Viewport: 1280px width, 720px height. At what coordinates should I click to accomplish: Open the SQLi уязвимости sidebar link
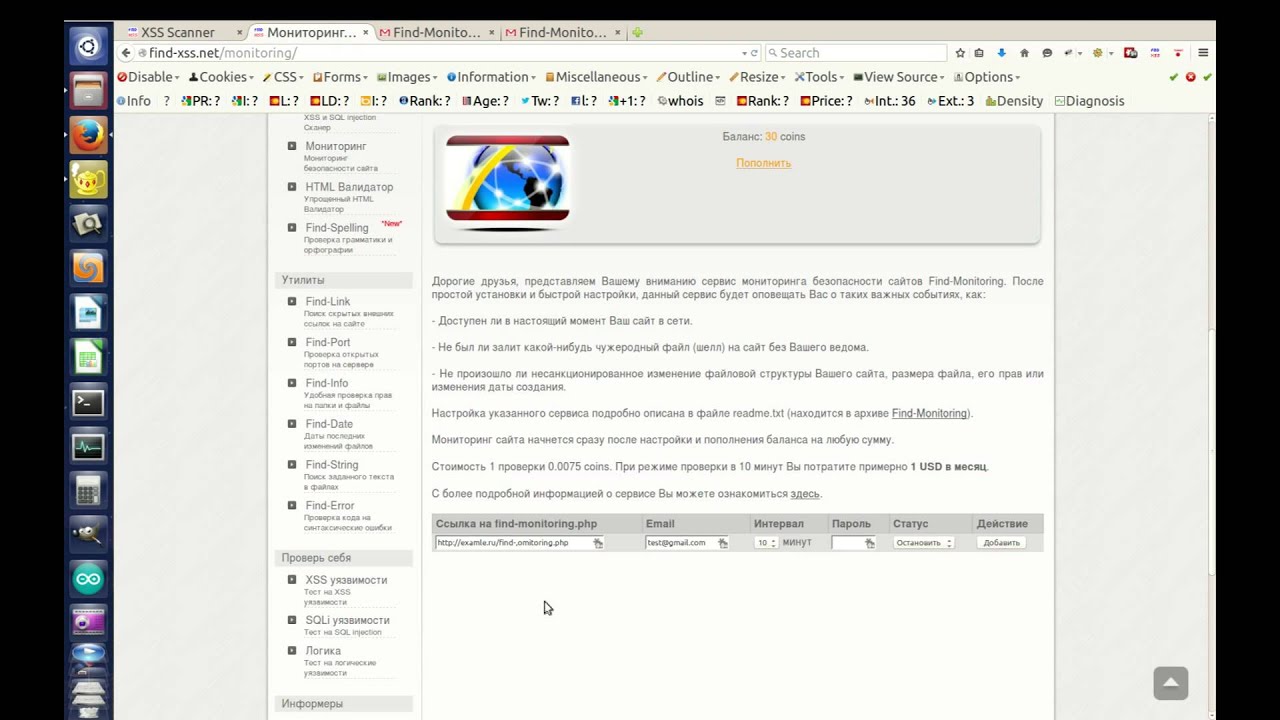pos(348,620)
